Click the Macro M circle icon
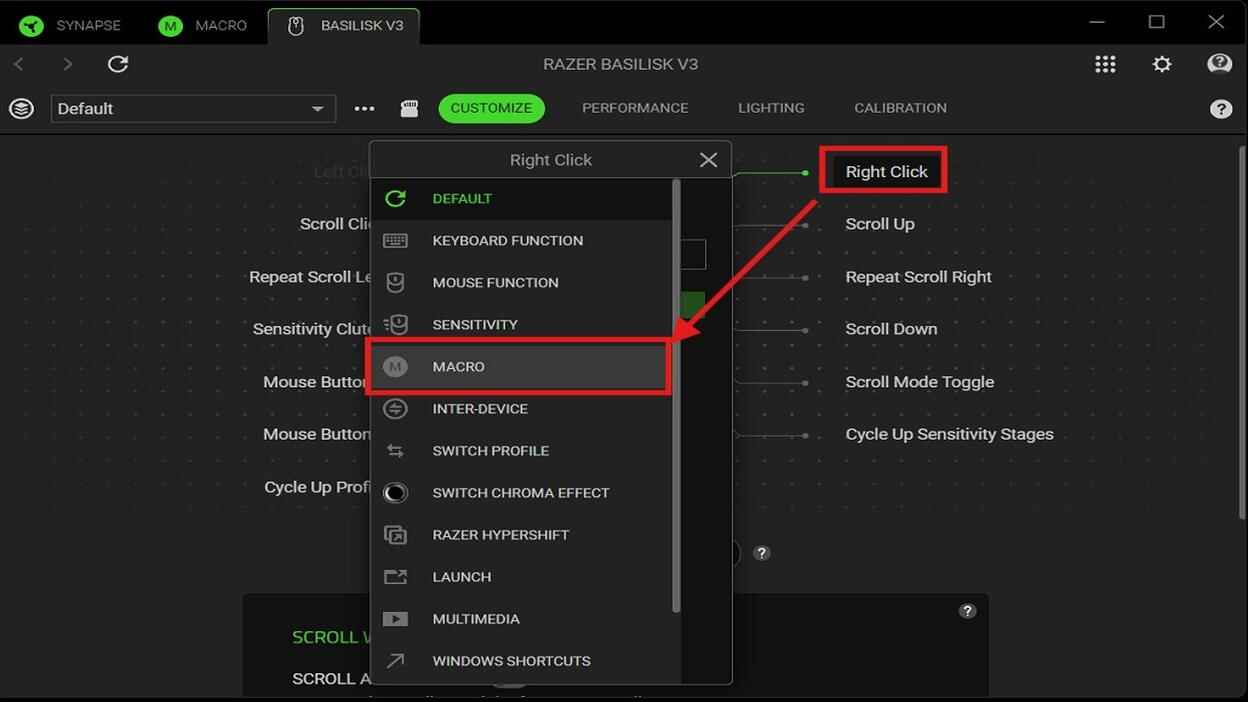 [x=396, y=367]
